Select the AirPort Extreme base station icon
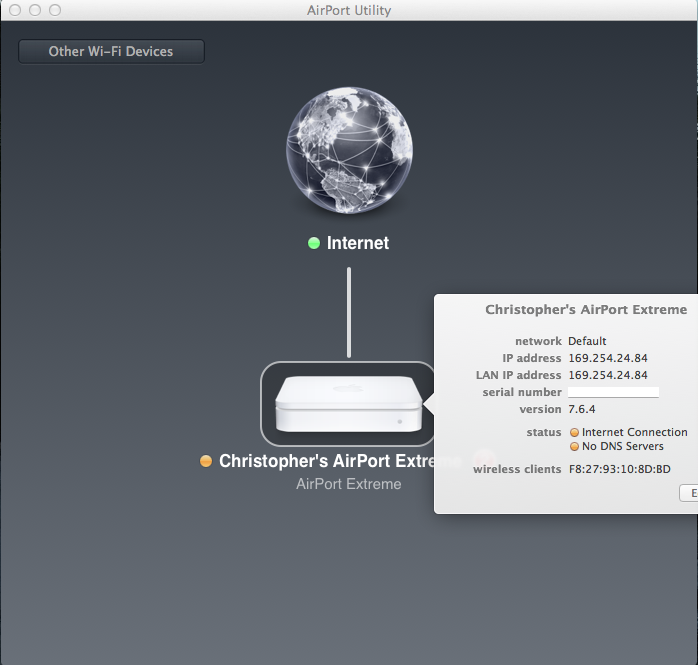 pos(349,404)
